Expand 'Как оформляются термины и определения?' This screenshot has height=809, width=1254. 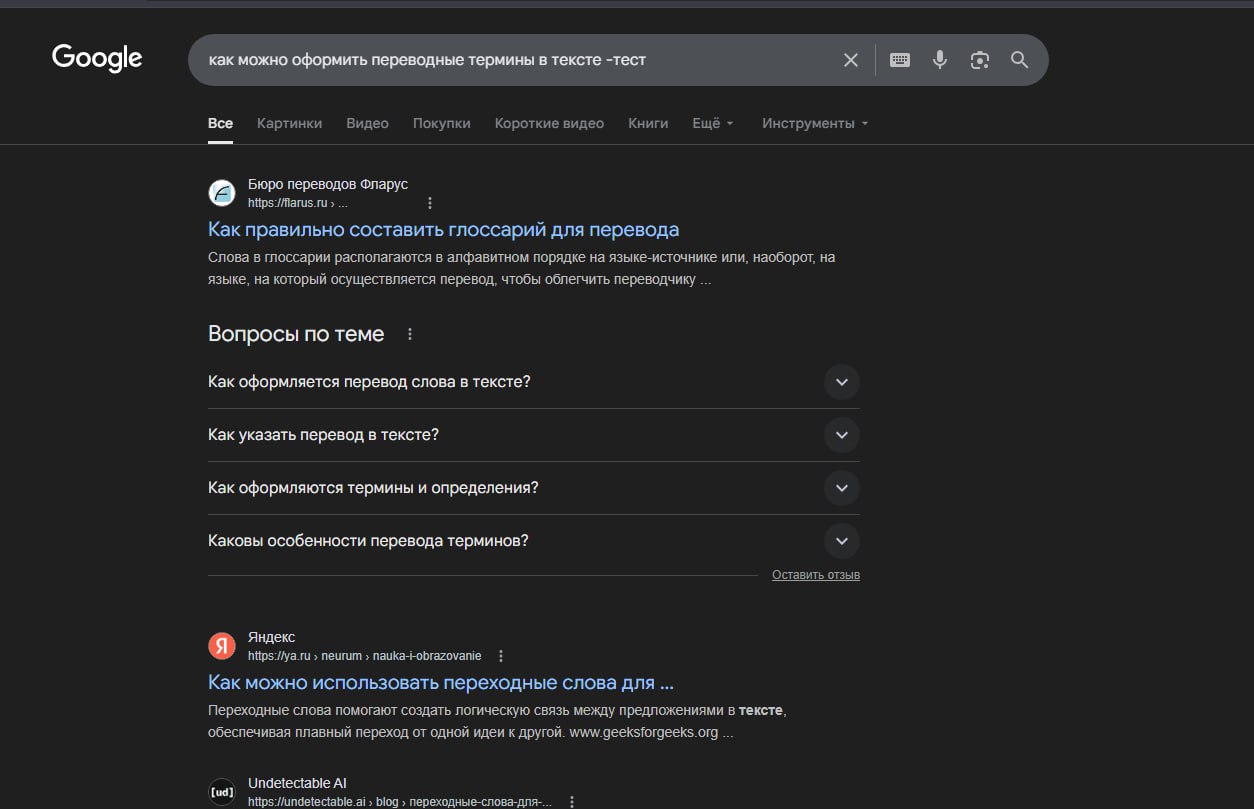tap(841, 488)
